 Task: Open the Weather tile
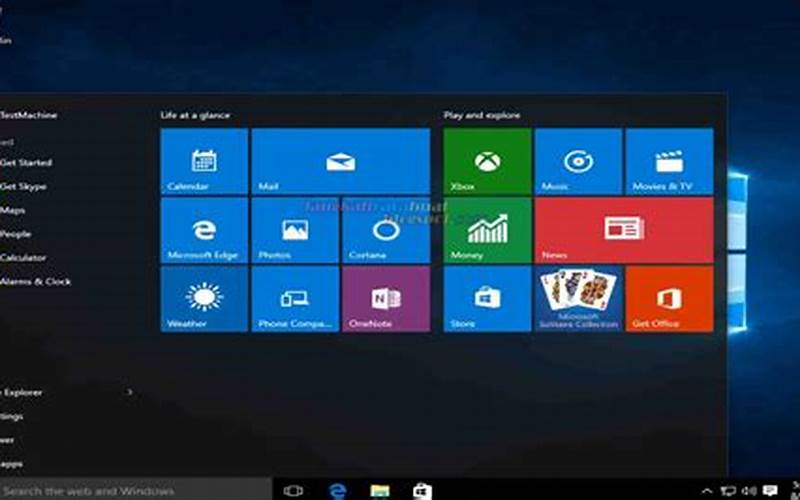pos(204,299)
